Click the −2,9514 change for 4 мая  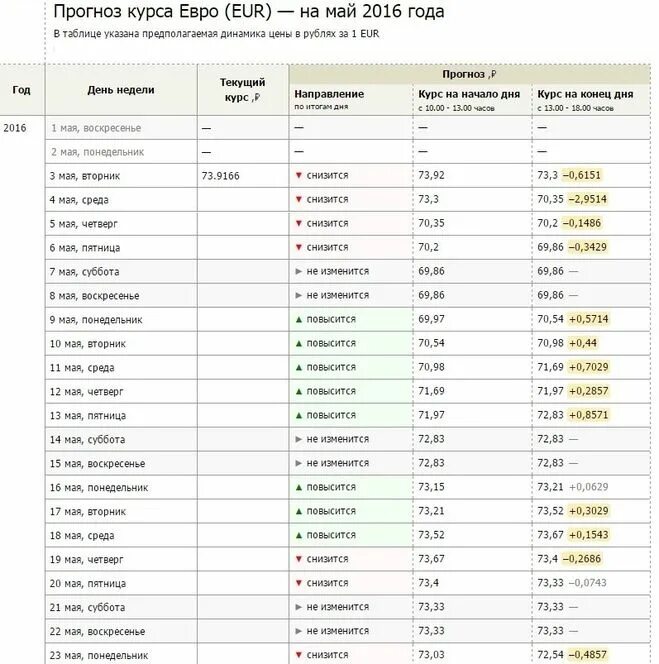587,199
